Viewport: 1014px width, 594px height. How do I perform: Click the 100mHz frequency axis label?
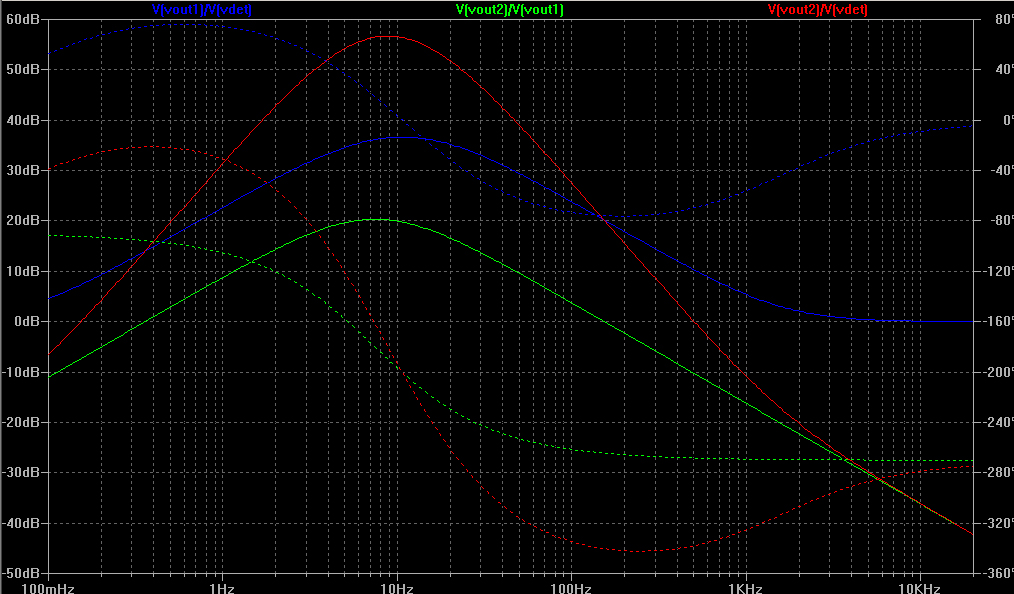pyautogui.click(x=49, y=588)
